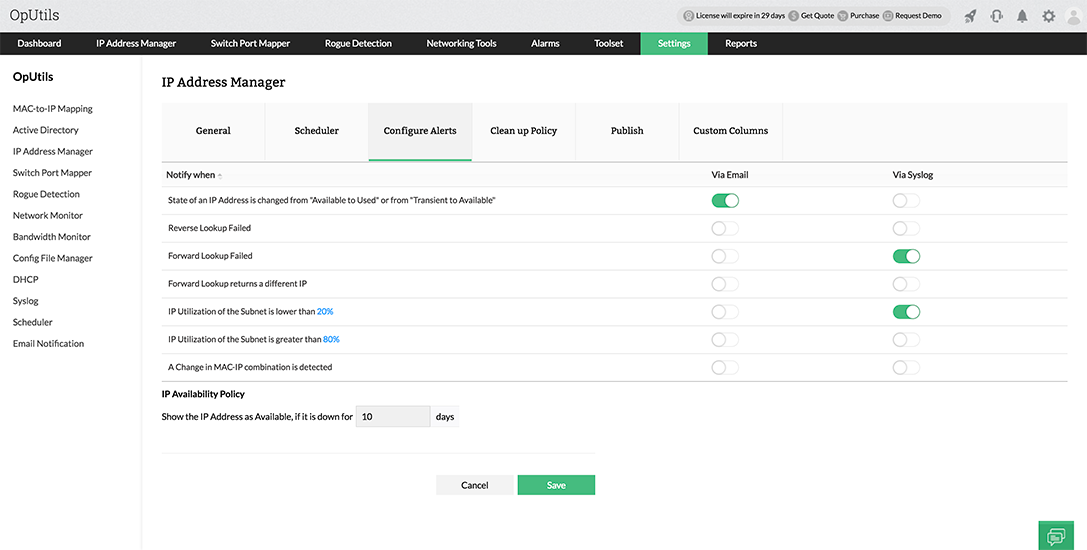Switch to the General tab

pyautogui.click(x=214, y=131)
